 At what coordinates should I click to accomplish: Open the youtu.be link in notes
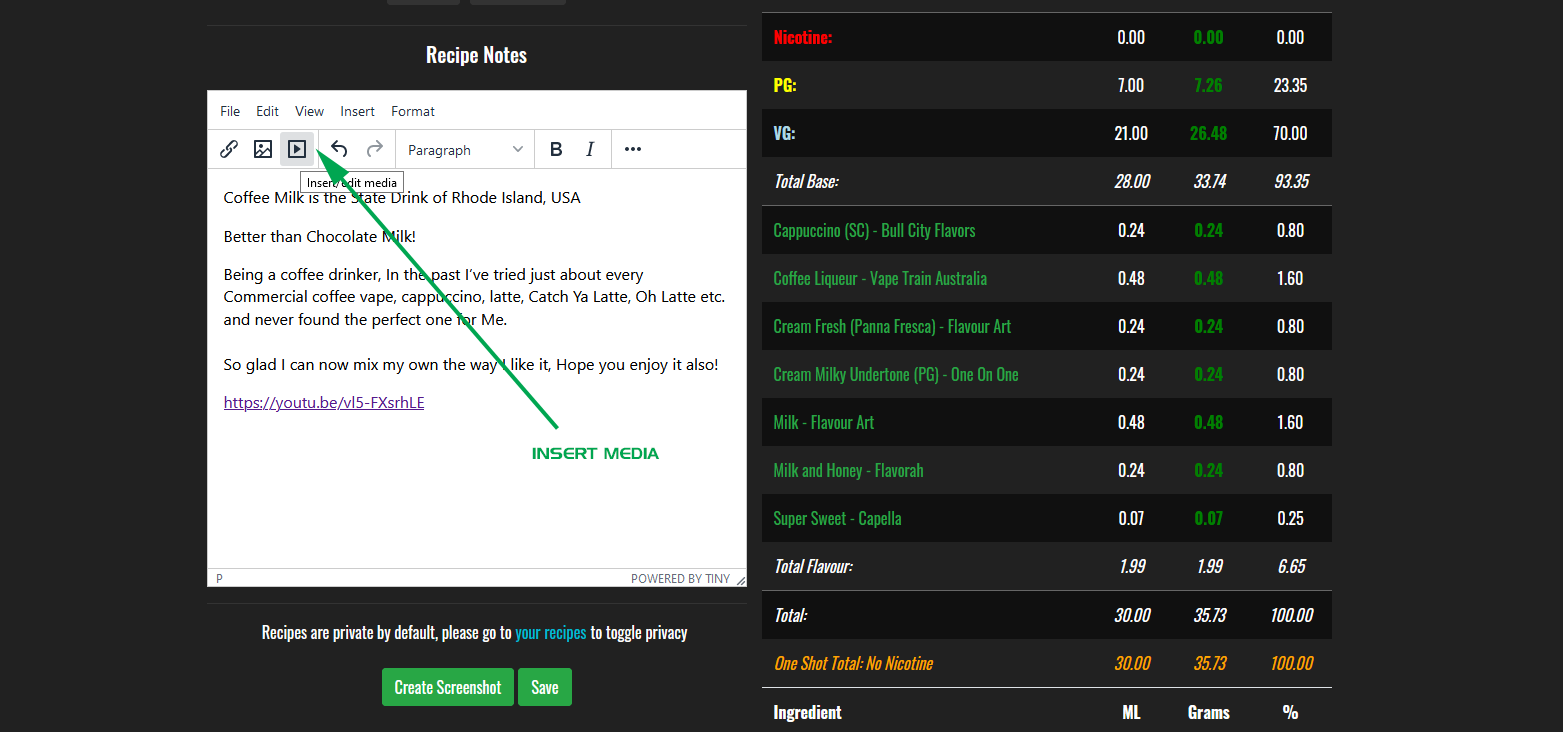(324, 403)
